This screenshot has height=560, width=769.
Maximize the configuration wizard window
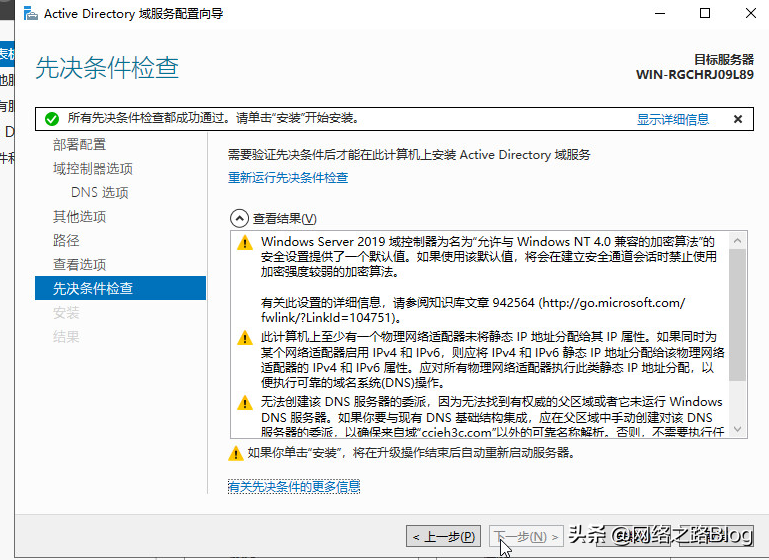pos(705,13)
